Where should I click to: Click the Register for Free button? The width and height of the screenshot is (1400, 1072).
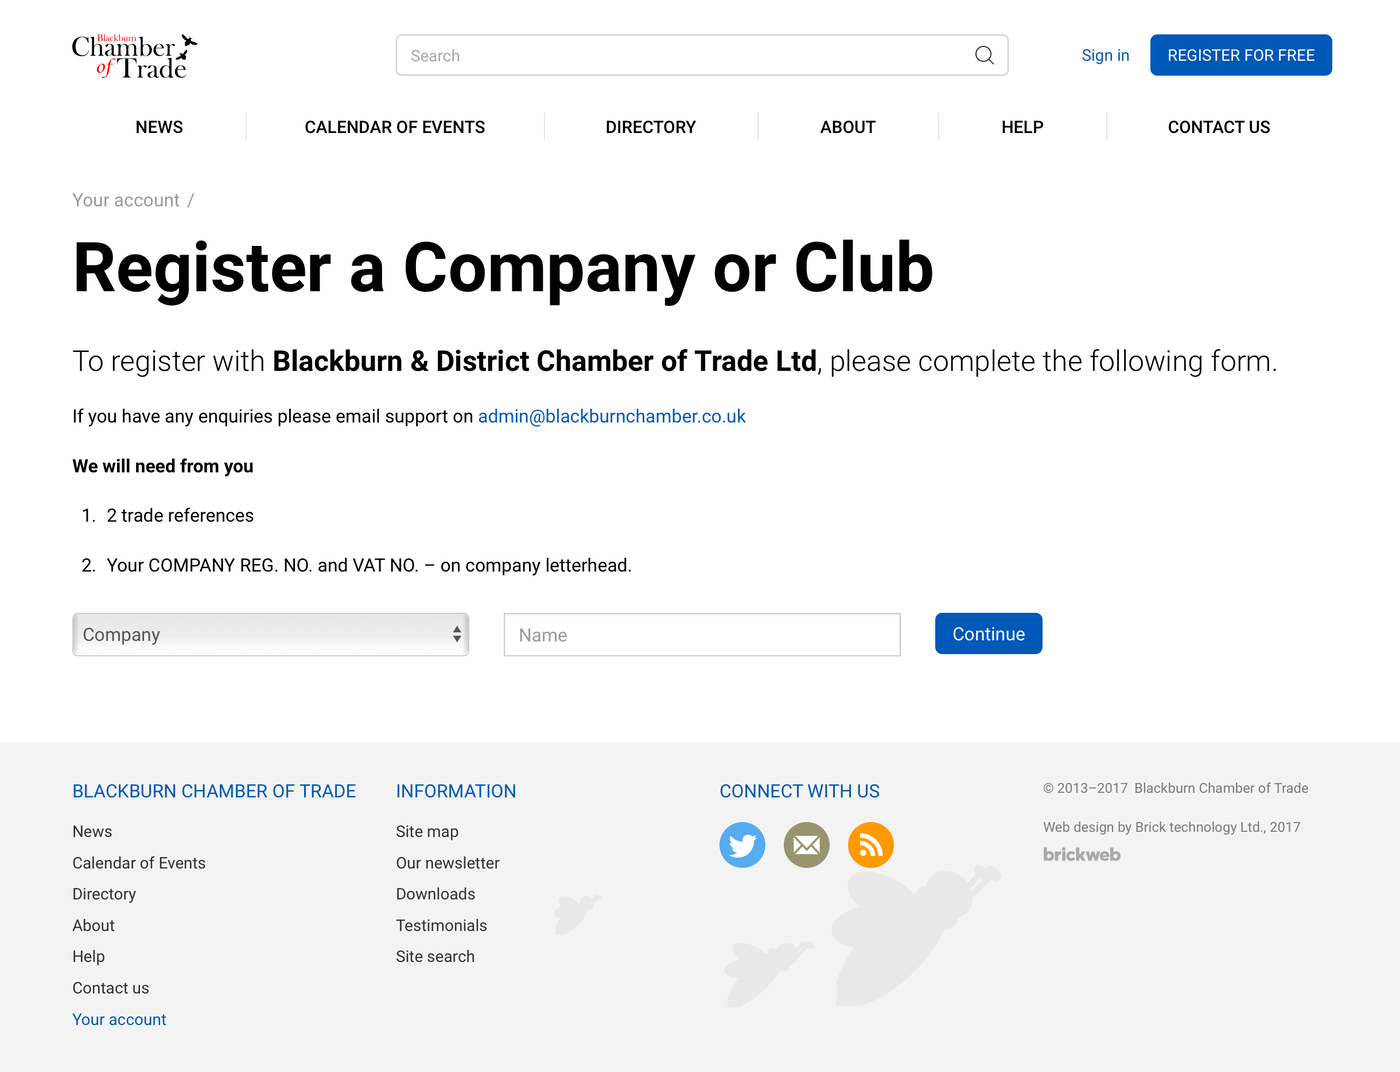tap(1240, 55)
